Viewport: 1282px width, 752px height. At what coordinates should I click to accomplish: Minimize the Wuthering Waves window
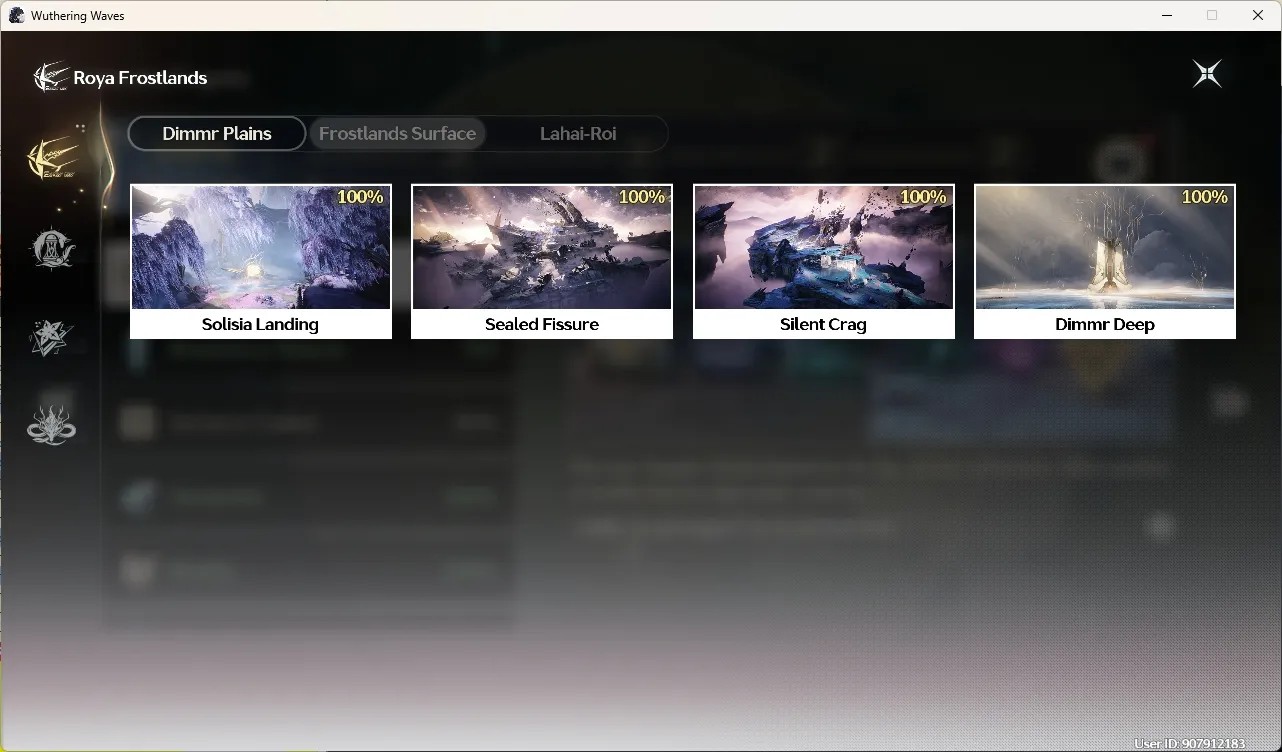[x=1167, y=15]
